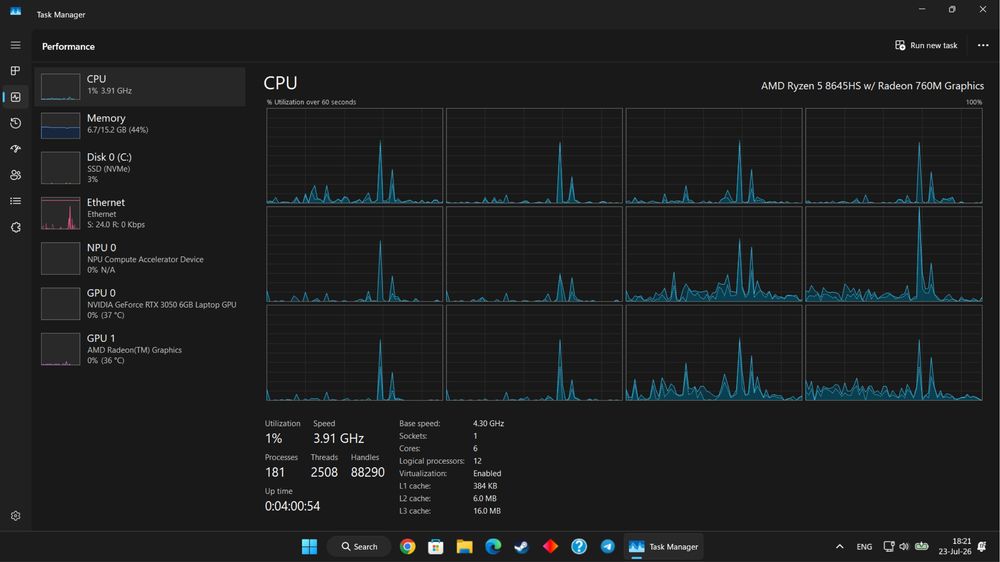Open Microsoft Store from taskbar
Screen dimensions: 1000x562
pyautogui.click(x=436, y=547)
